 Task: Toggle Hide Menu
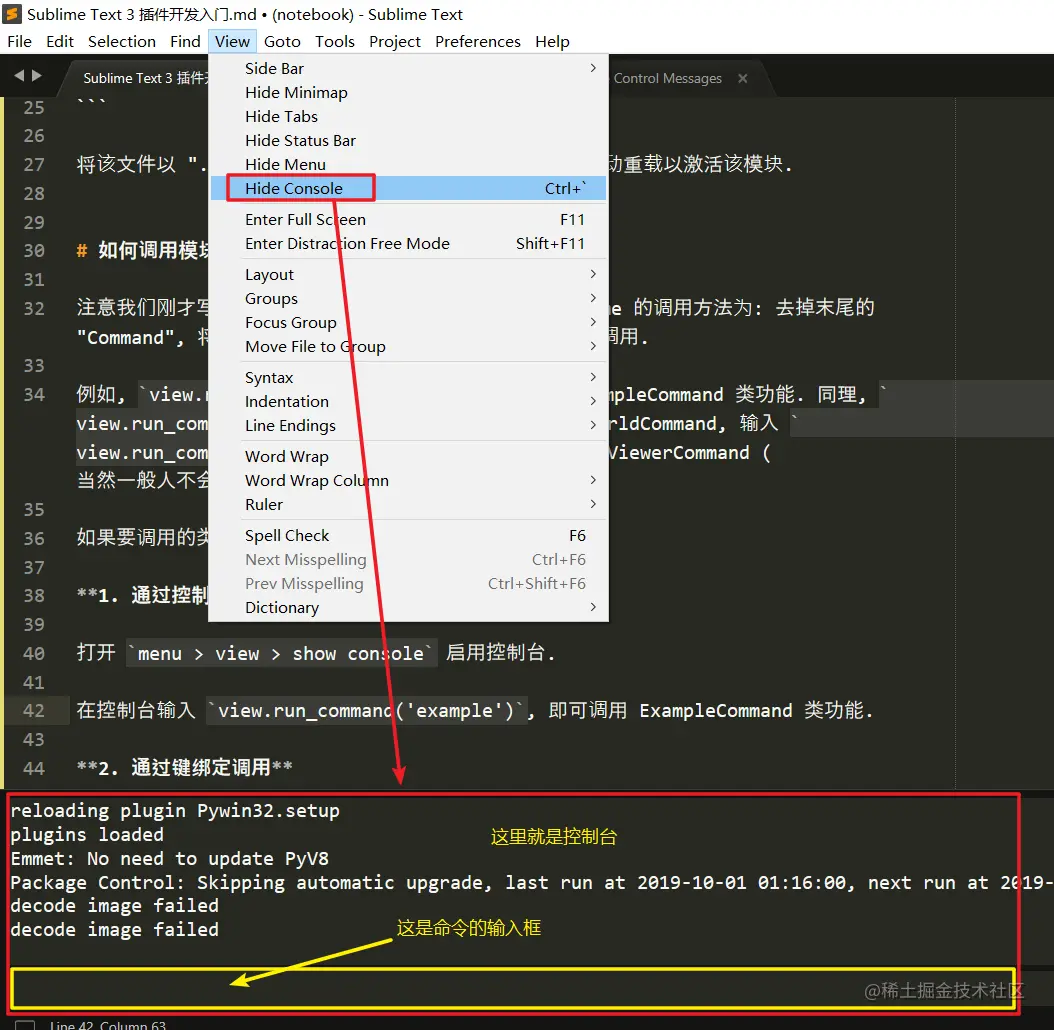pos(408,165)
